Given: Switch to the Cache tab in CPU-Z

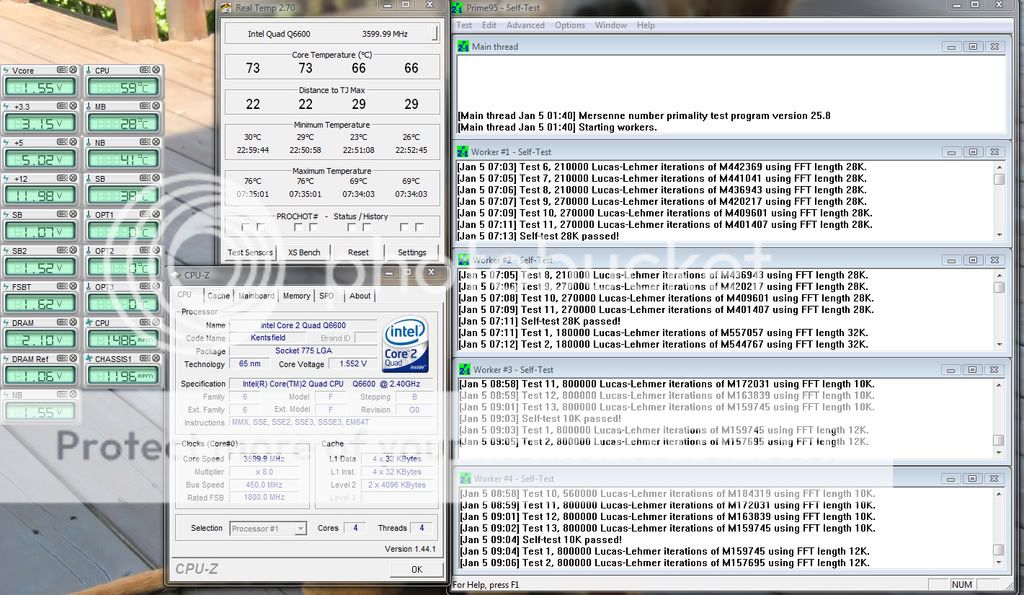Looking at the screenshot, I should point(218,296).
